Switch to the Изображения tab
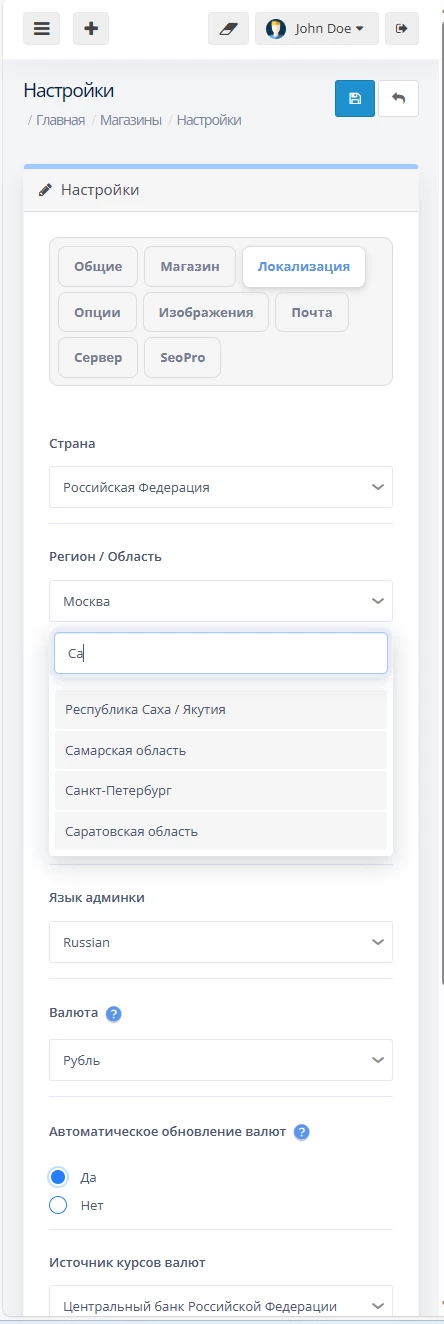This screenshot has width=444, height=1324. click(206, 312)
